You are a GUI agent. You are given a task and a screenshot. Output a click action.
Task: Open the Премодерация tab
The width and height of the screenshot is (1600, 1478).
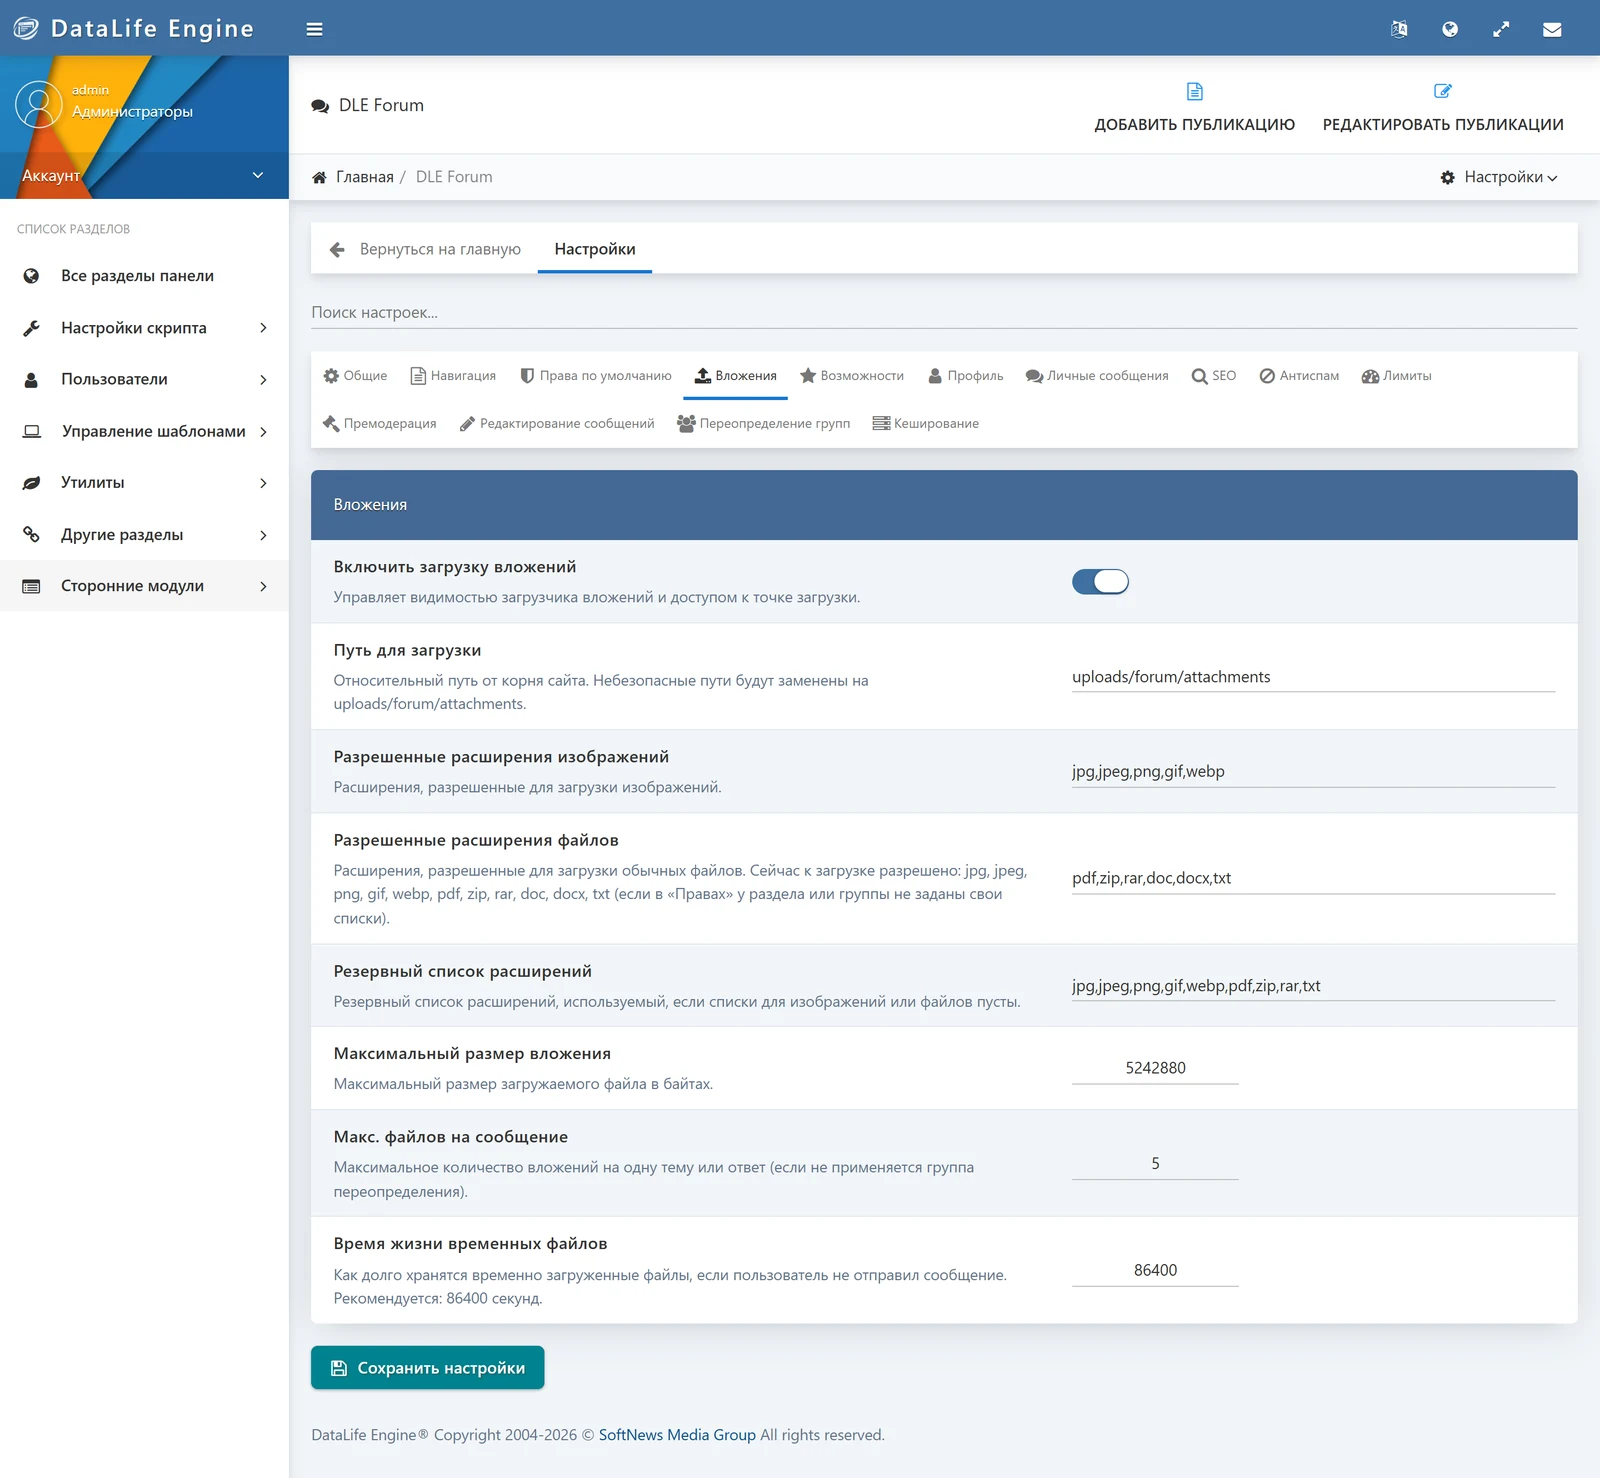coord(380,424)
